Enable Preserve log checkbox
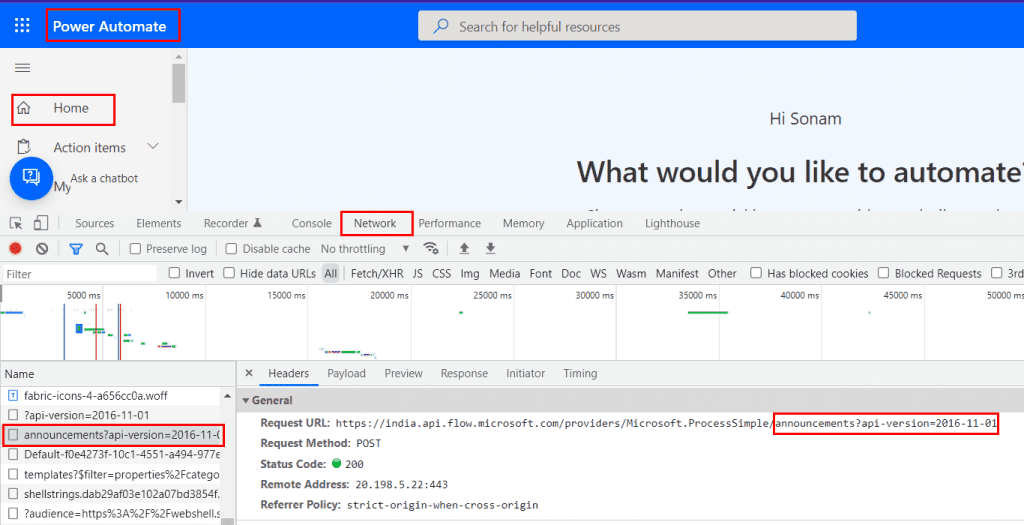The image size is (1024, 525). pyautogui.click(x=135, y=249)
